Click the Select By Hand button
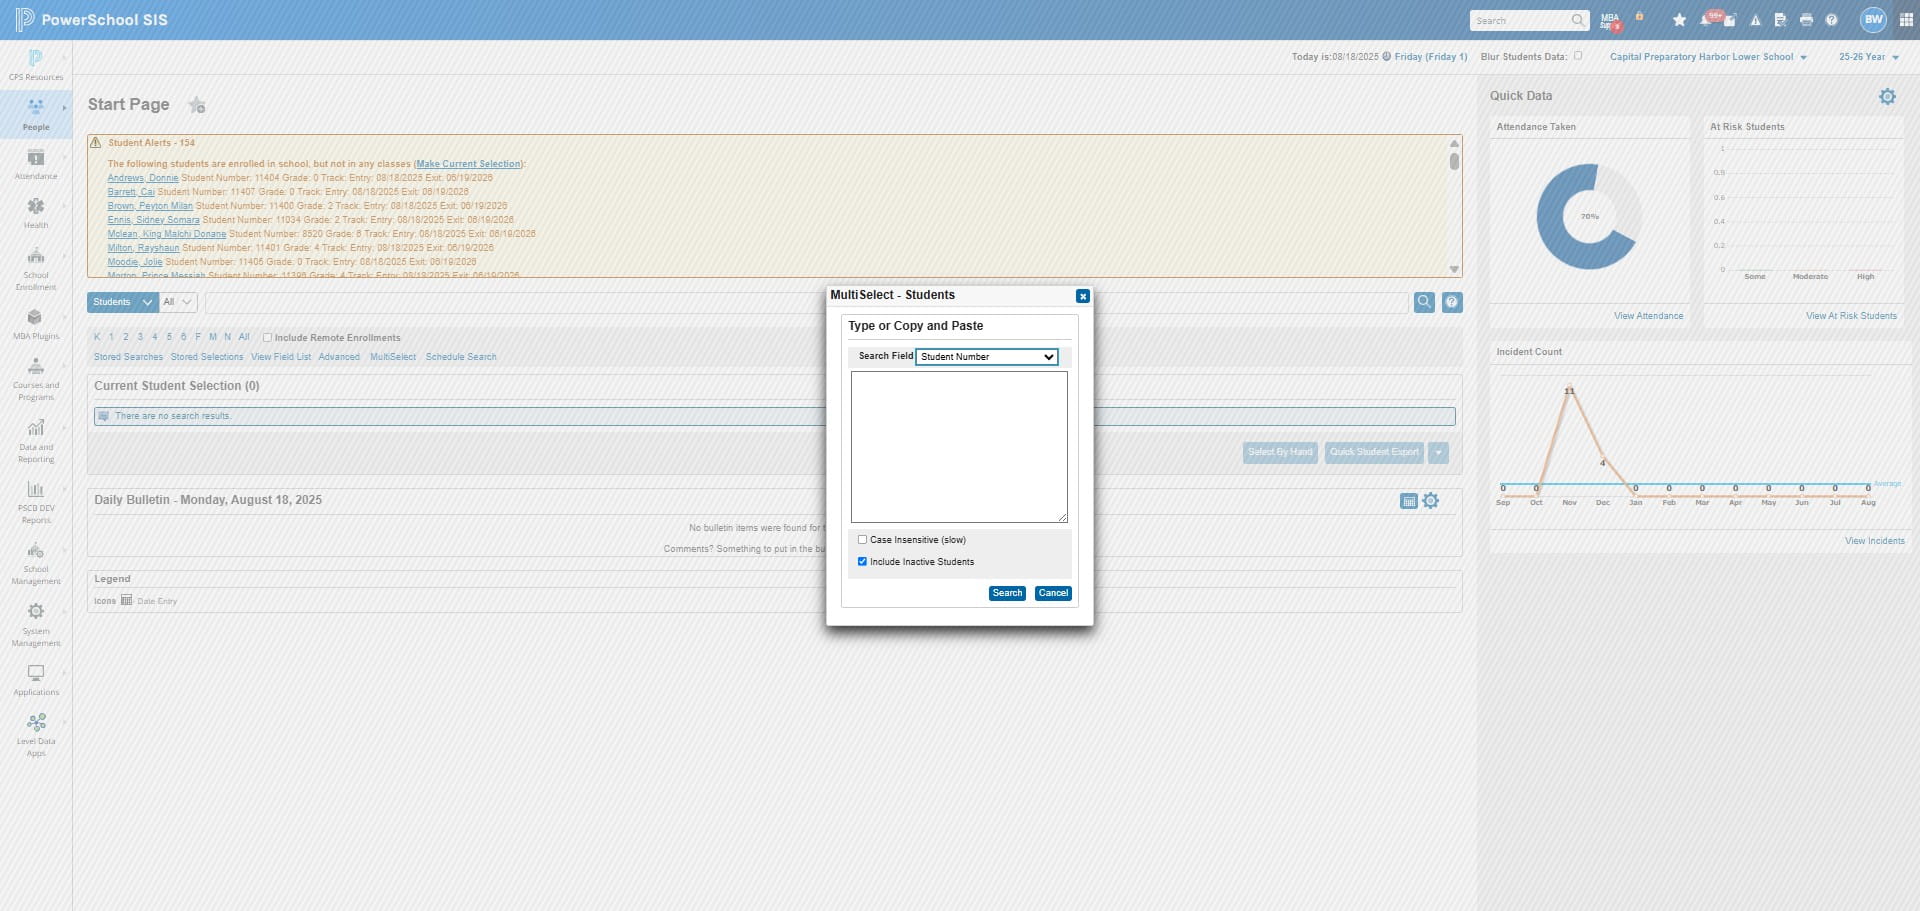This screenshot has width=1920, height=911. (x=1280, y=452)
